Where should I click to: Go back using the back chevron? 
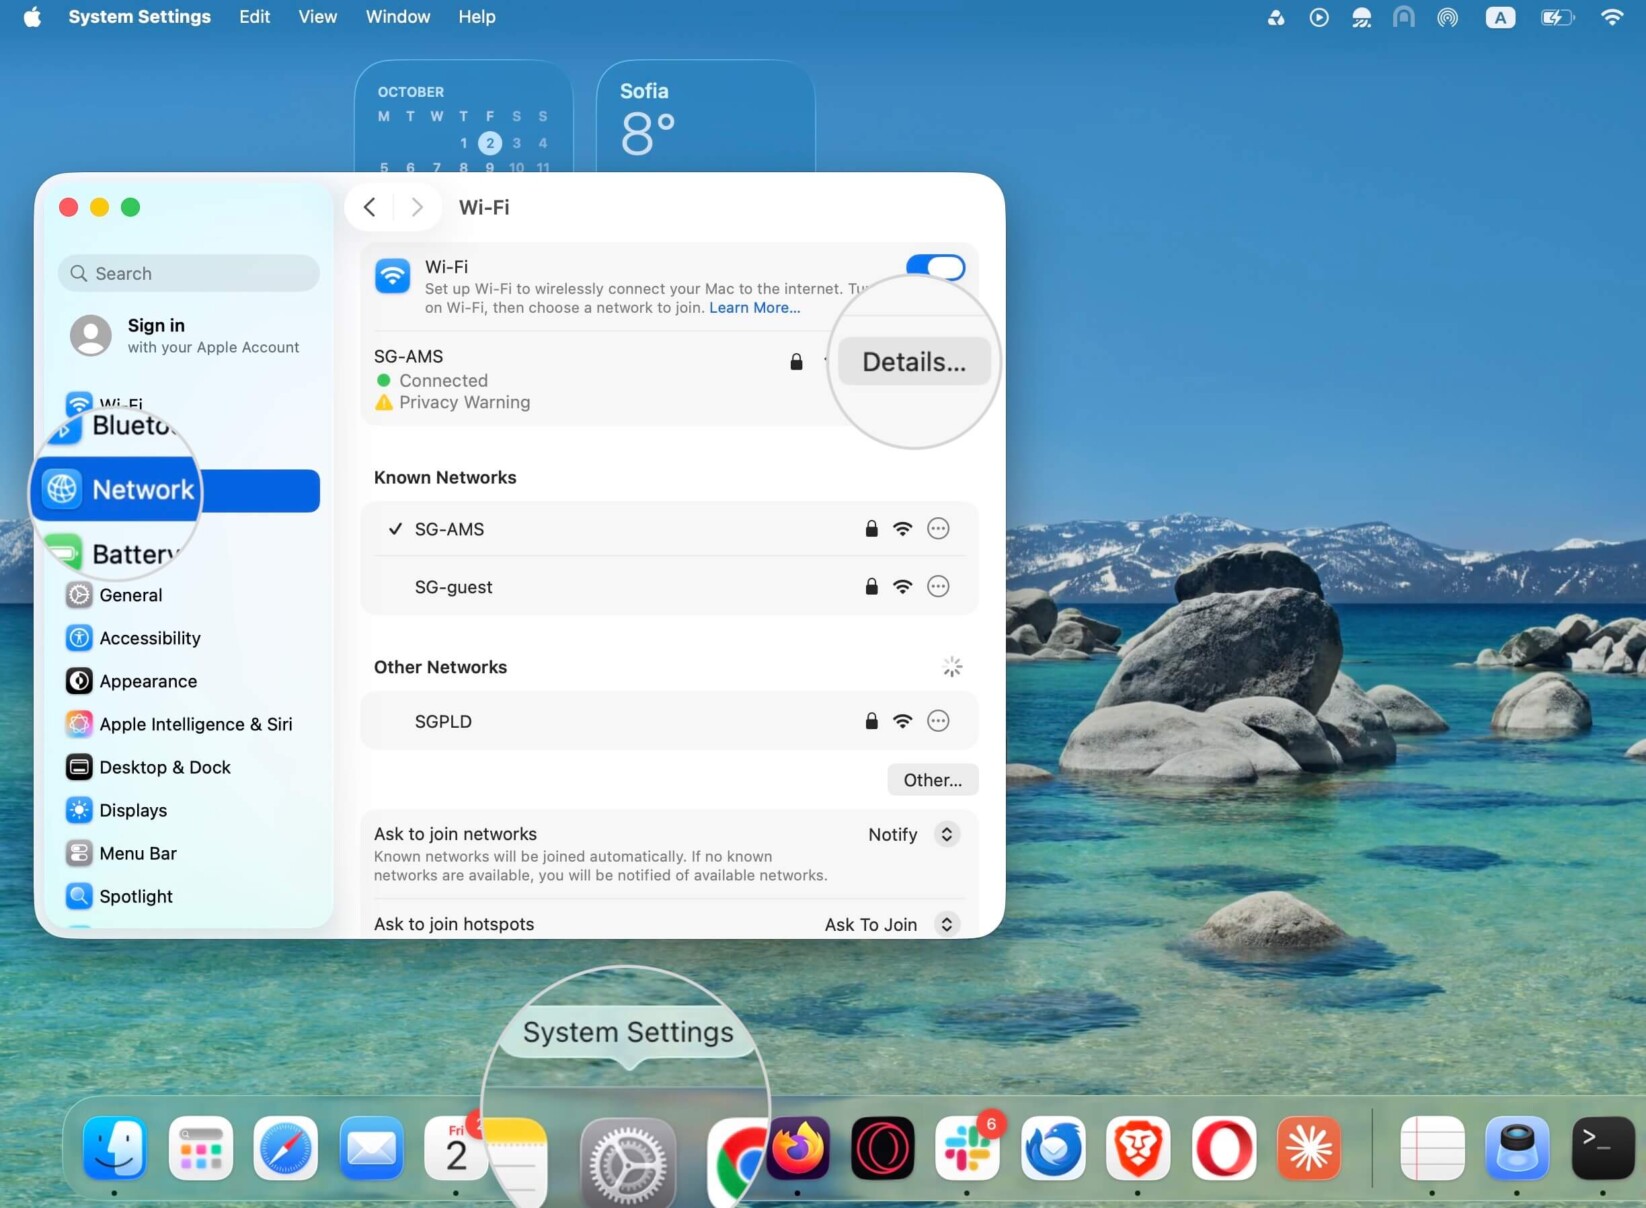370,207
